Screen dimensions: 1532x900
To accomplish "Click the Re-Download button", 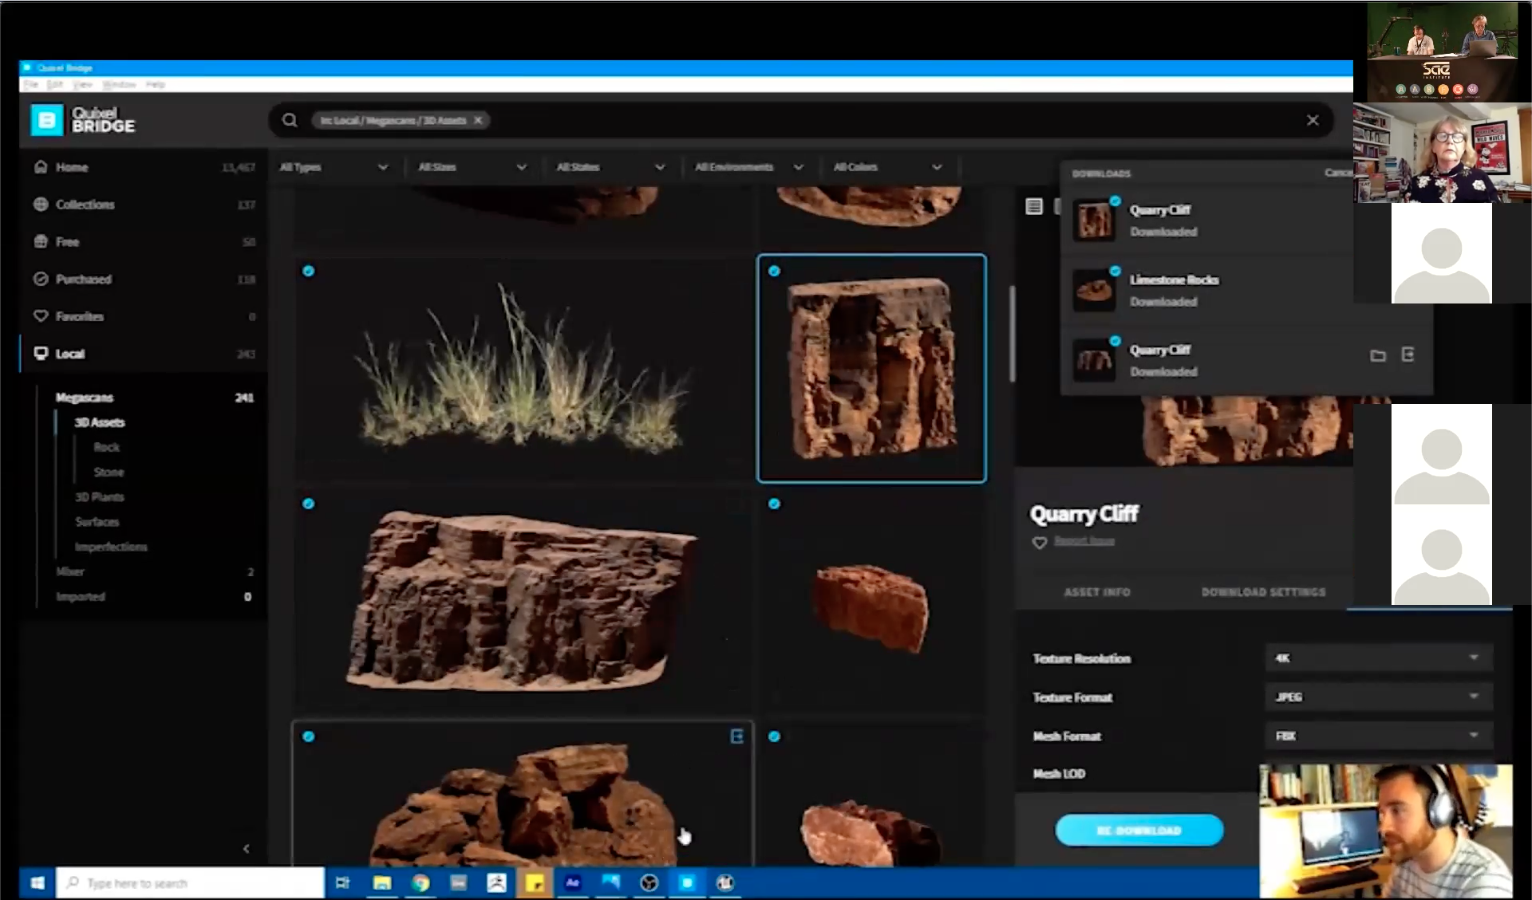I will tap(1139, 830).
